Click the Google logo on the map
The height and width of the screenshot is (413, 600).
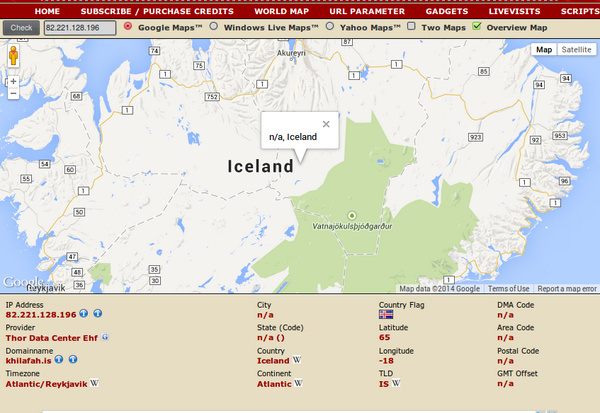(23, 282)
